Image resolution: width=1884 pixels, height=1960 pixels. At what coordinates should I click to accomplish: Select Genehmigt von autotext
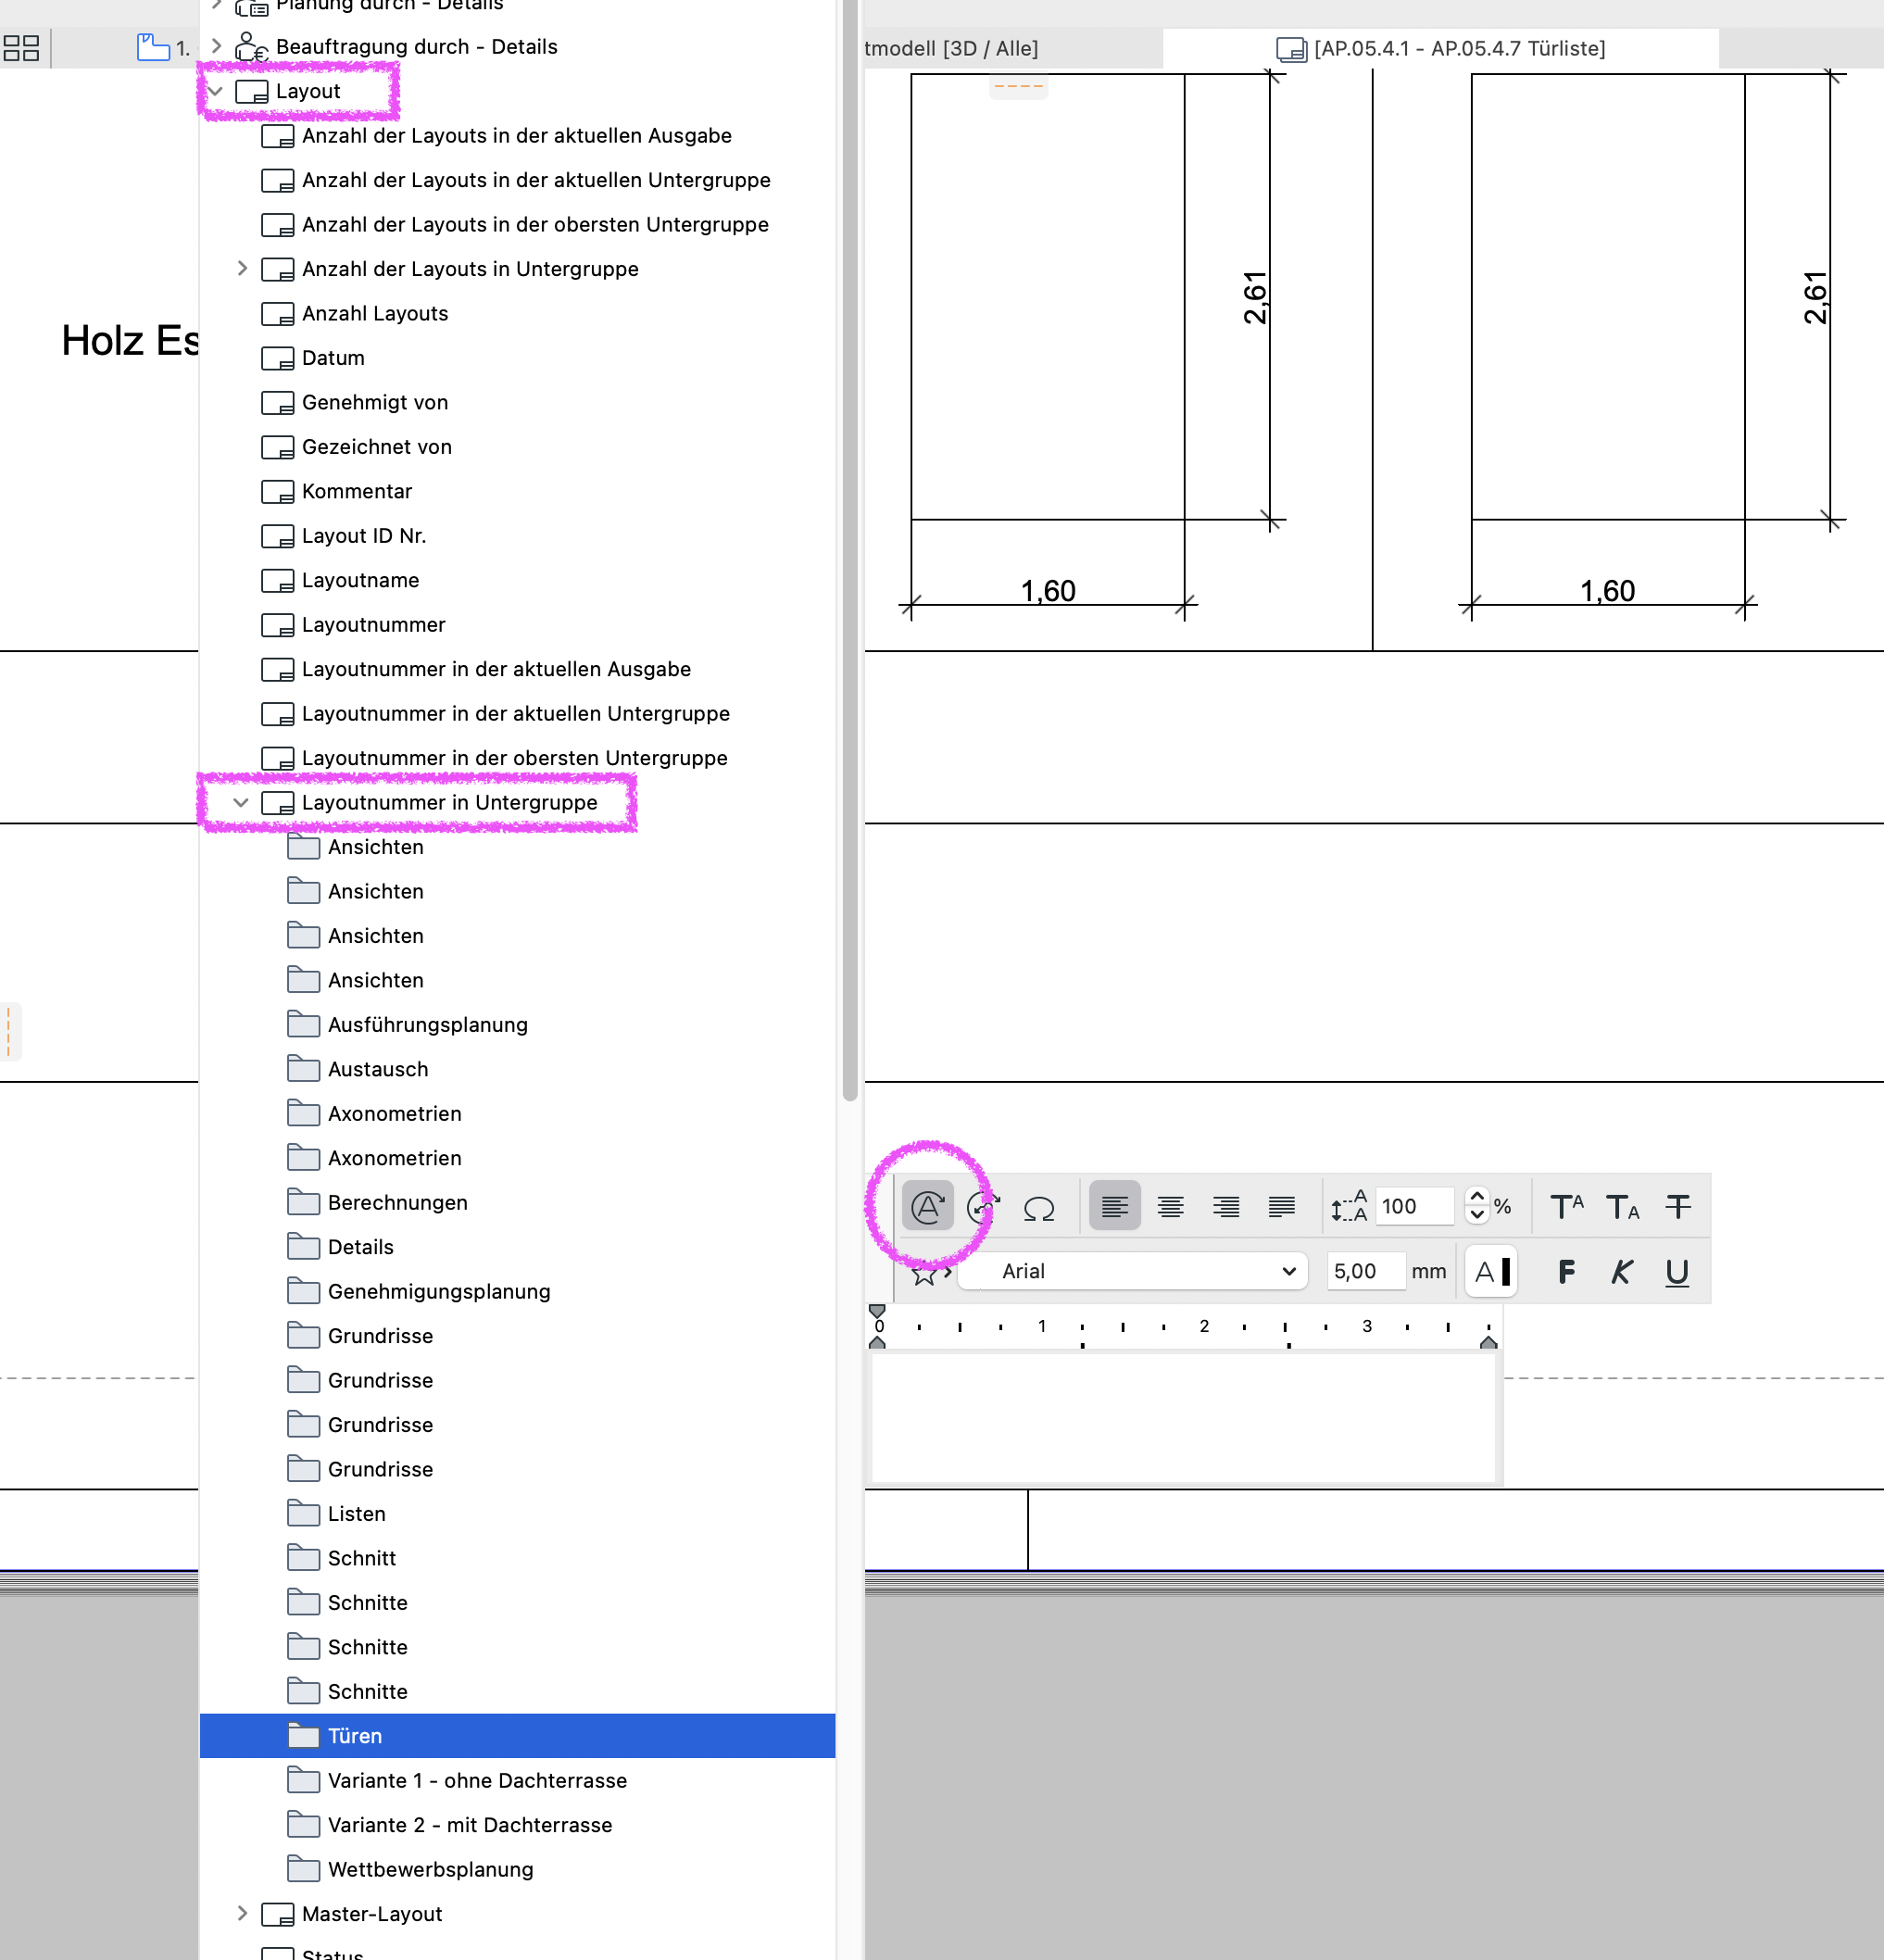point(517,402)
